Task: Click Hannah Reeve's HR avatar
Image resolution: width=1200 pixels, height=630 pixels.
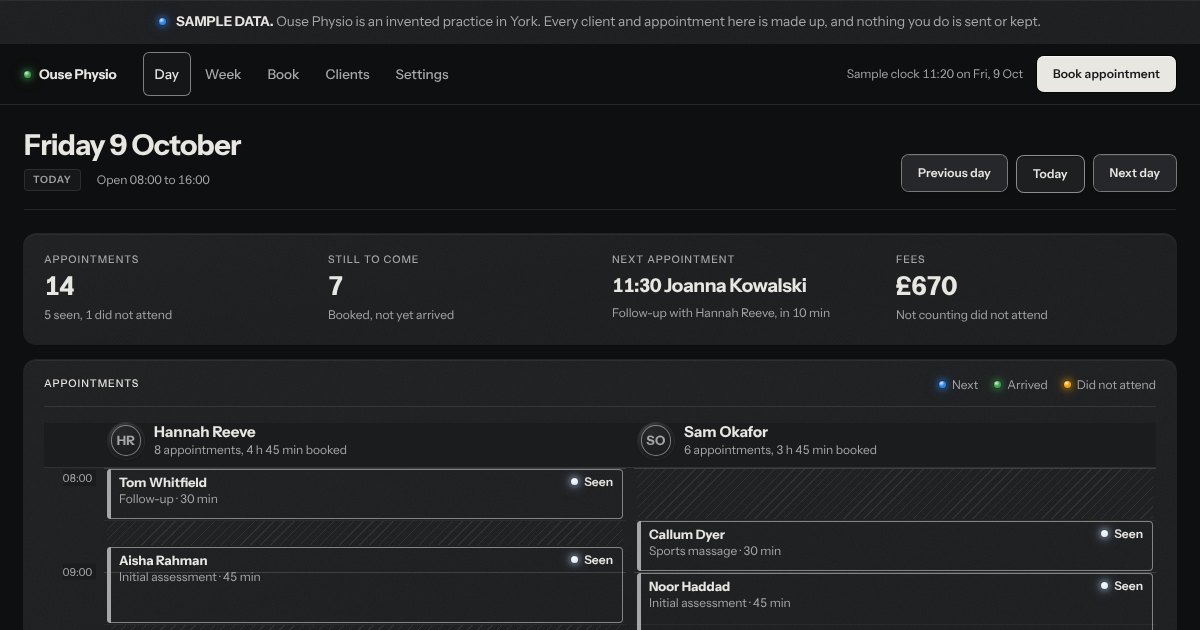Action: tap(125, 440)
